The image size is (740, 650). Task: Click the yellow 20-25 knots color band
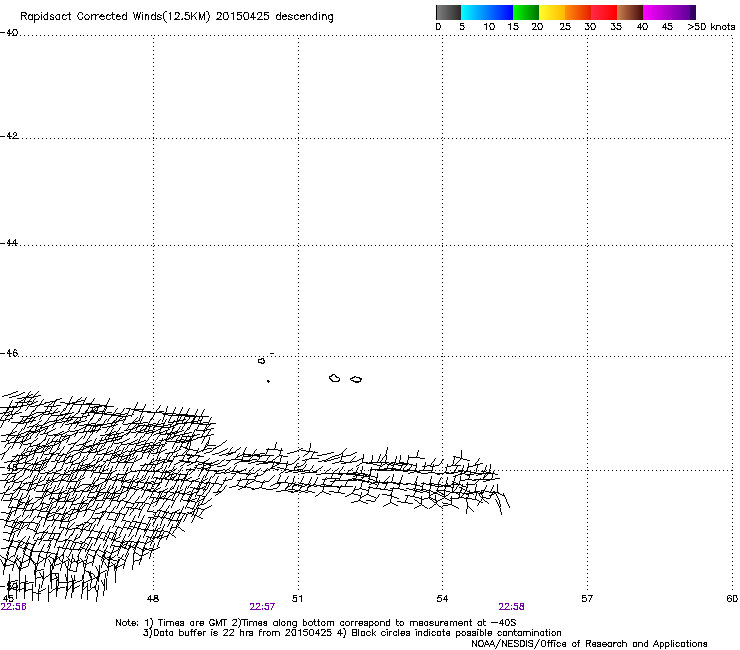coord(552,12)
